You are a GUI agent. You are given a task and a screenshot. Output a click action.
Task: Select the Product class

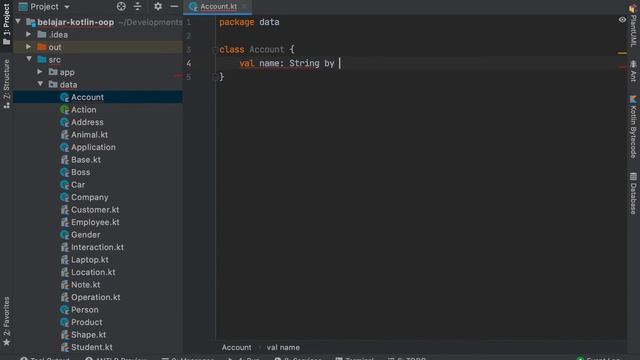coord(87,322)
